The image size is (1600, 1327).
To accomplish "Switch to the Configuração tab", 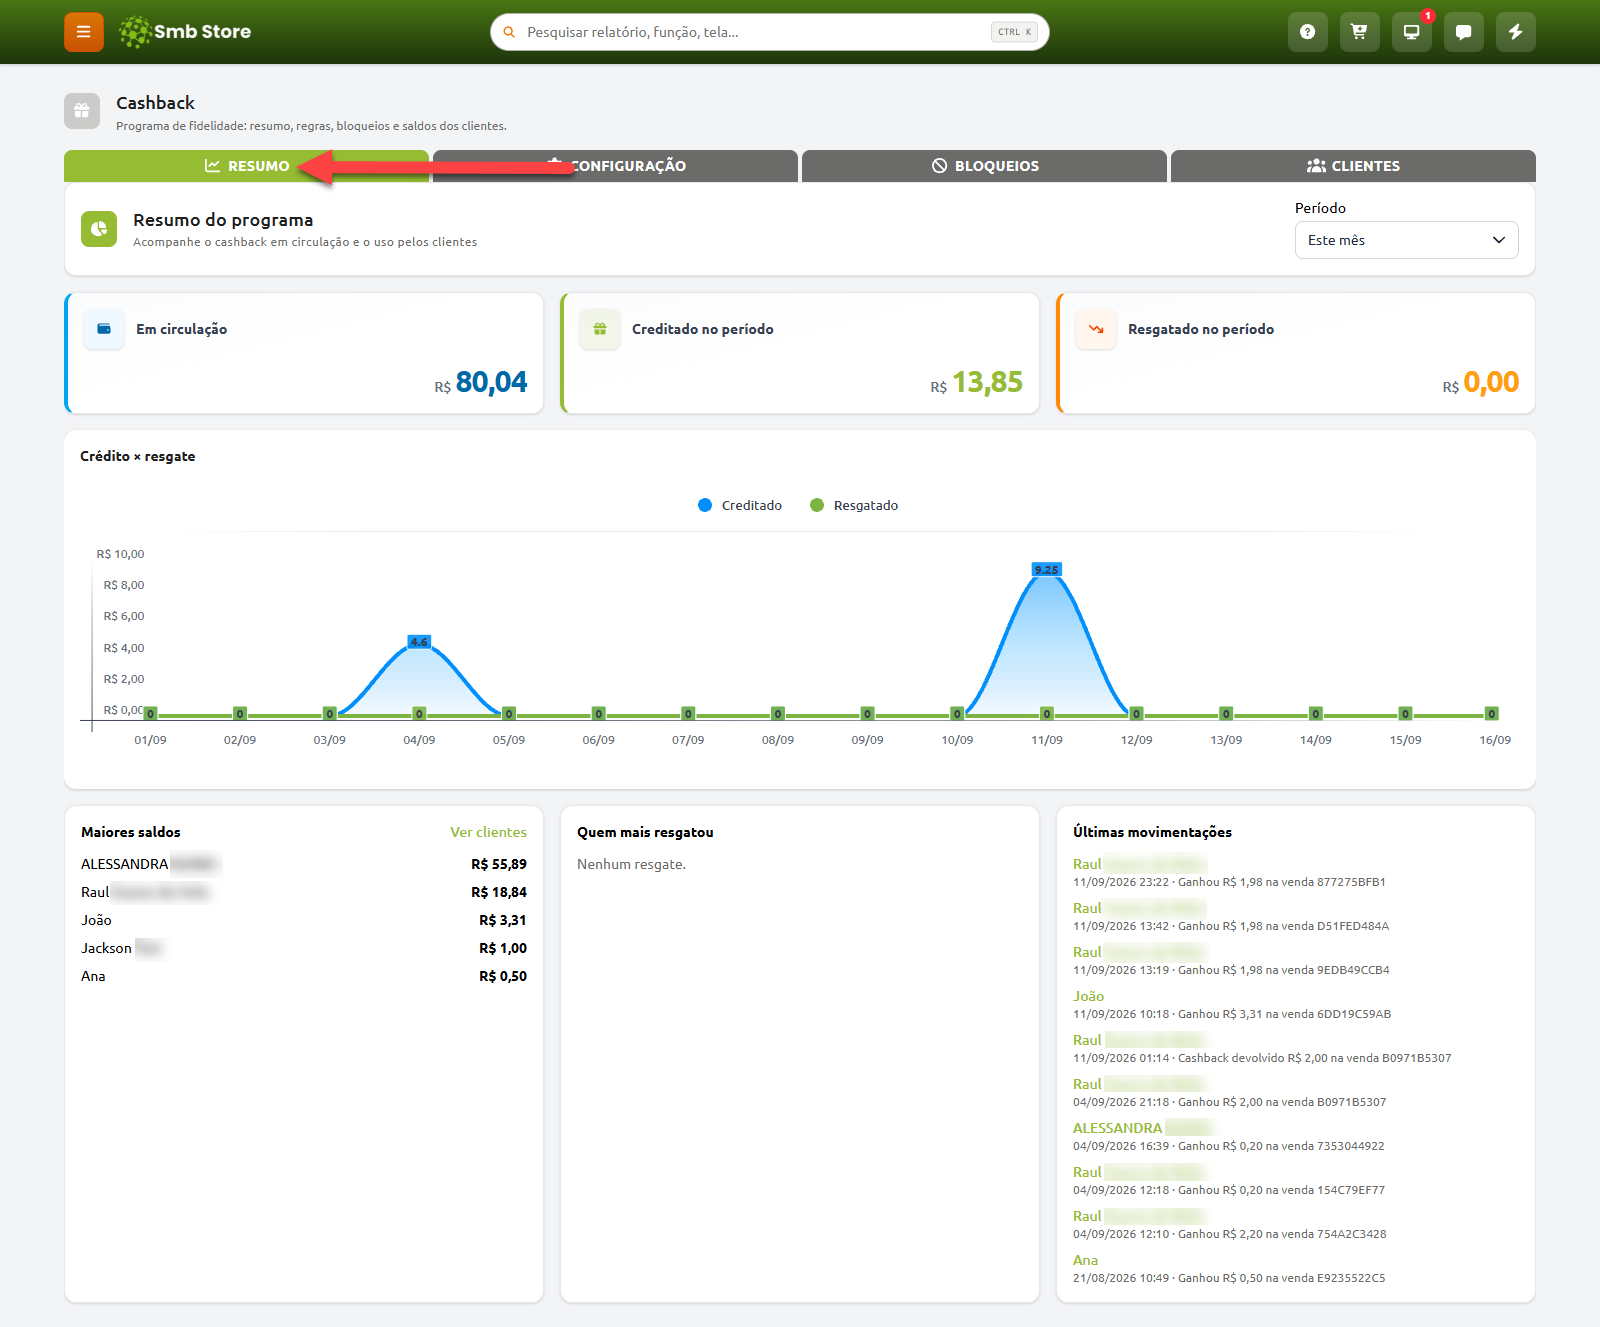I will pos(615,166).
